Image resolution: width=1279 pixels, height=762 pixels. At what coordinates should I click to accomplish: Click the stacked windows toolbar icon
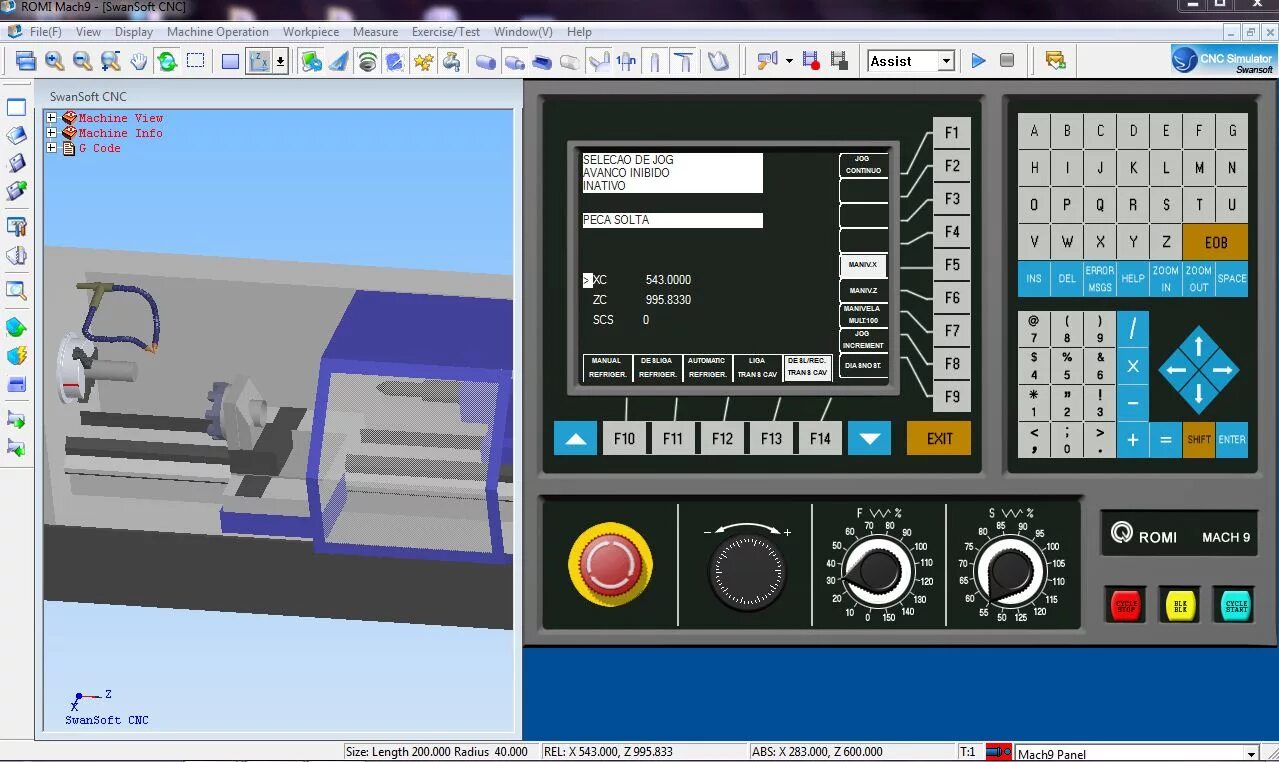(26, 61)
